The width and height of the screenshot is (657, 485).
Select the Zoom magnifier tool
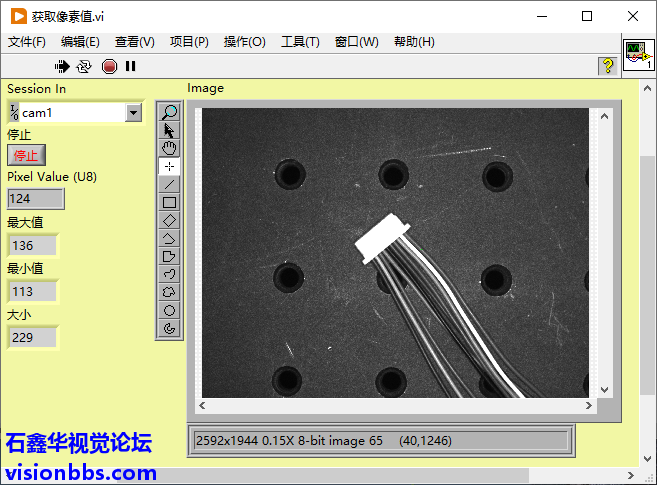pos(169,113)
